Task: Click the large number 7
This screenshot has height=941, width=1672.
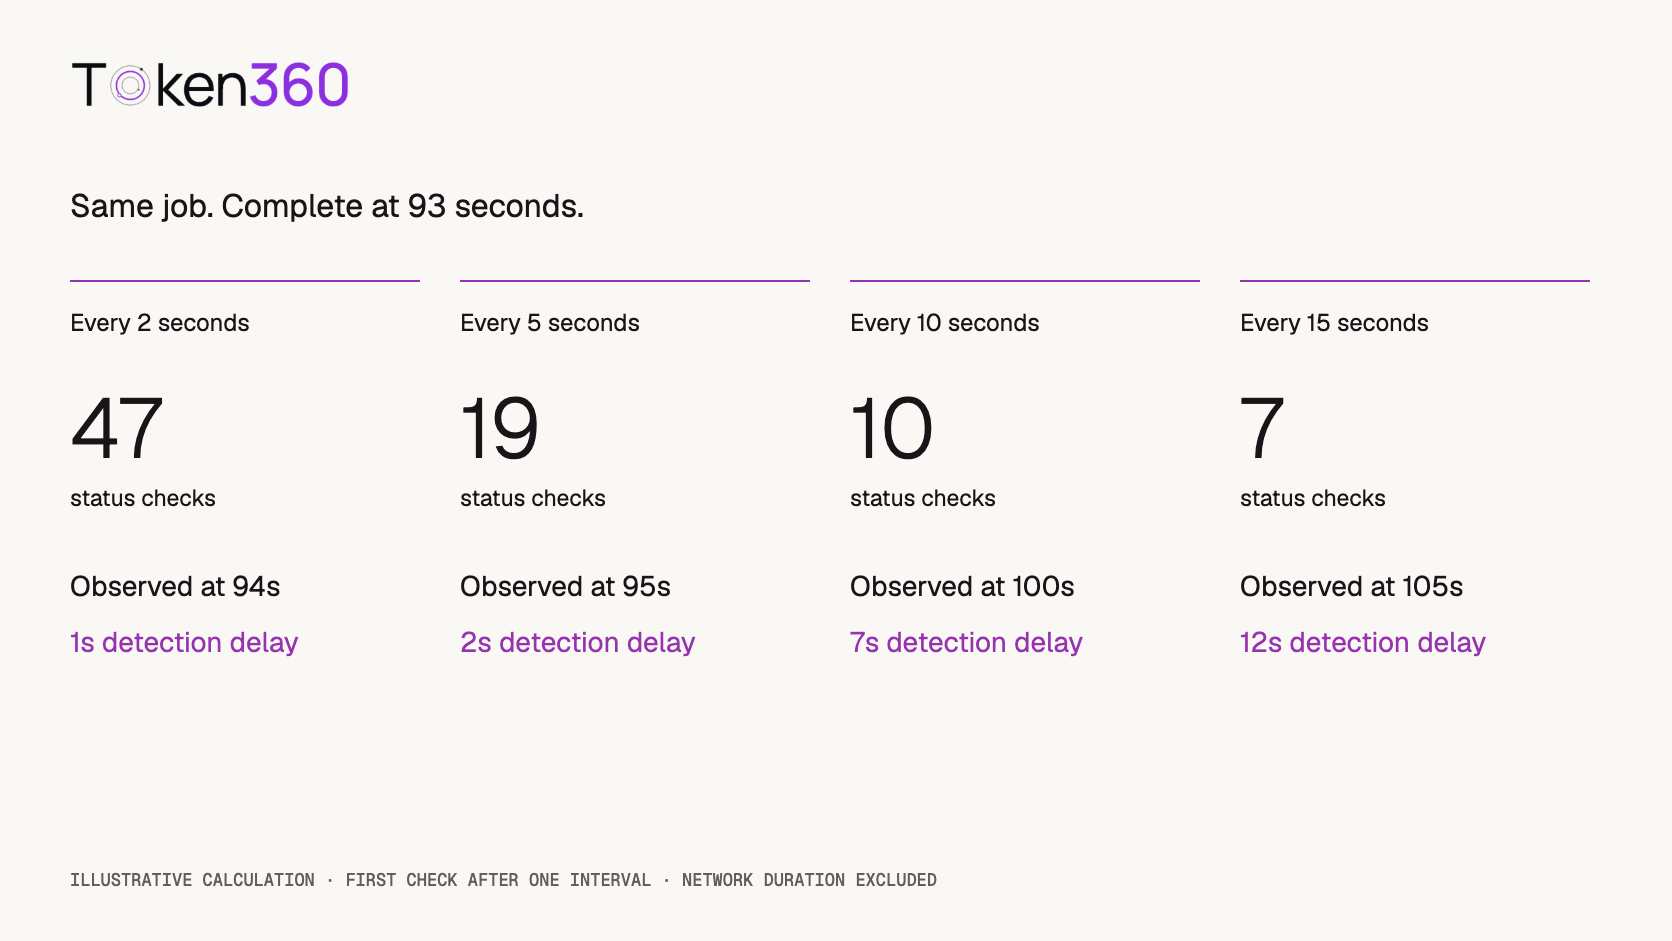Action: tap(1262, 428)
